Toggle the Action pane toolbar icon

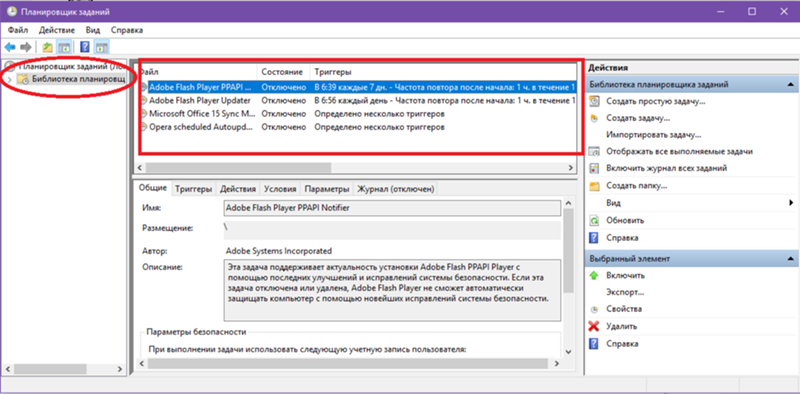[x=102, y=47]
